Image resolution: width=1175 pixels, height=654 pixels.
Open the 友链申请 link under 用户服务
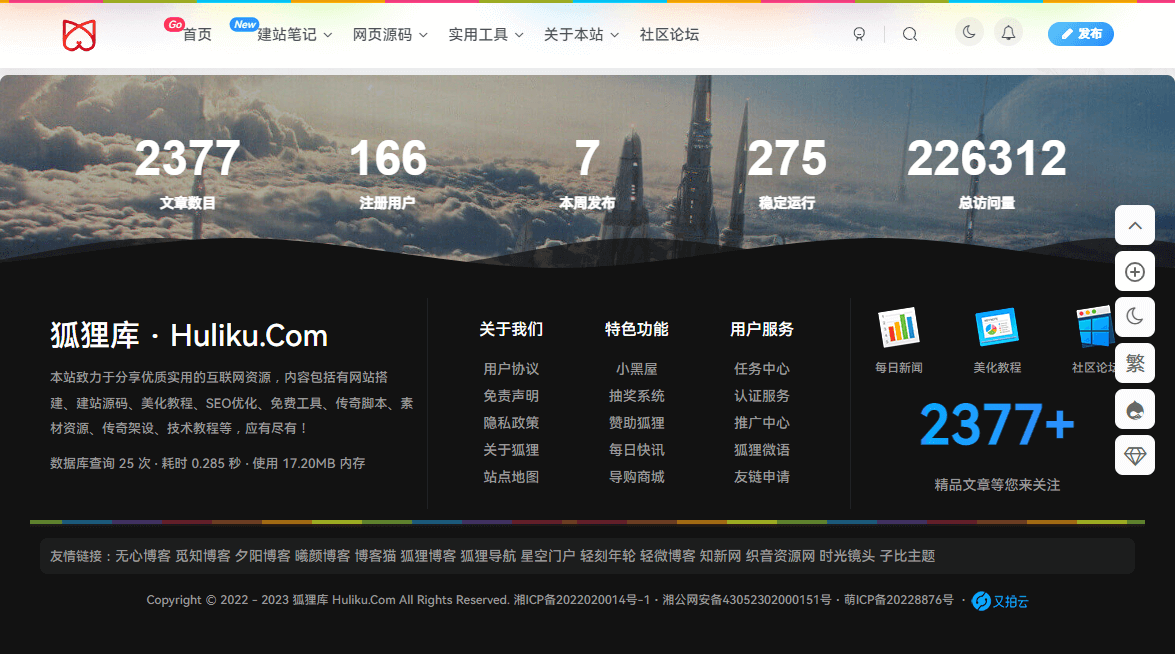click(x=762, y=477)
